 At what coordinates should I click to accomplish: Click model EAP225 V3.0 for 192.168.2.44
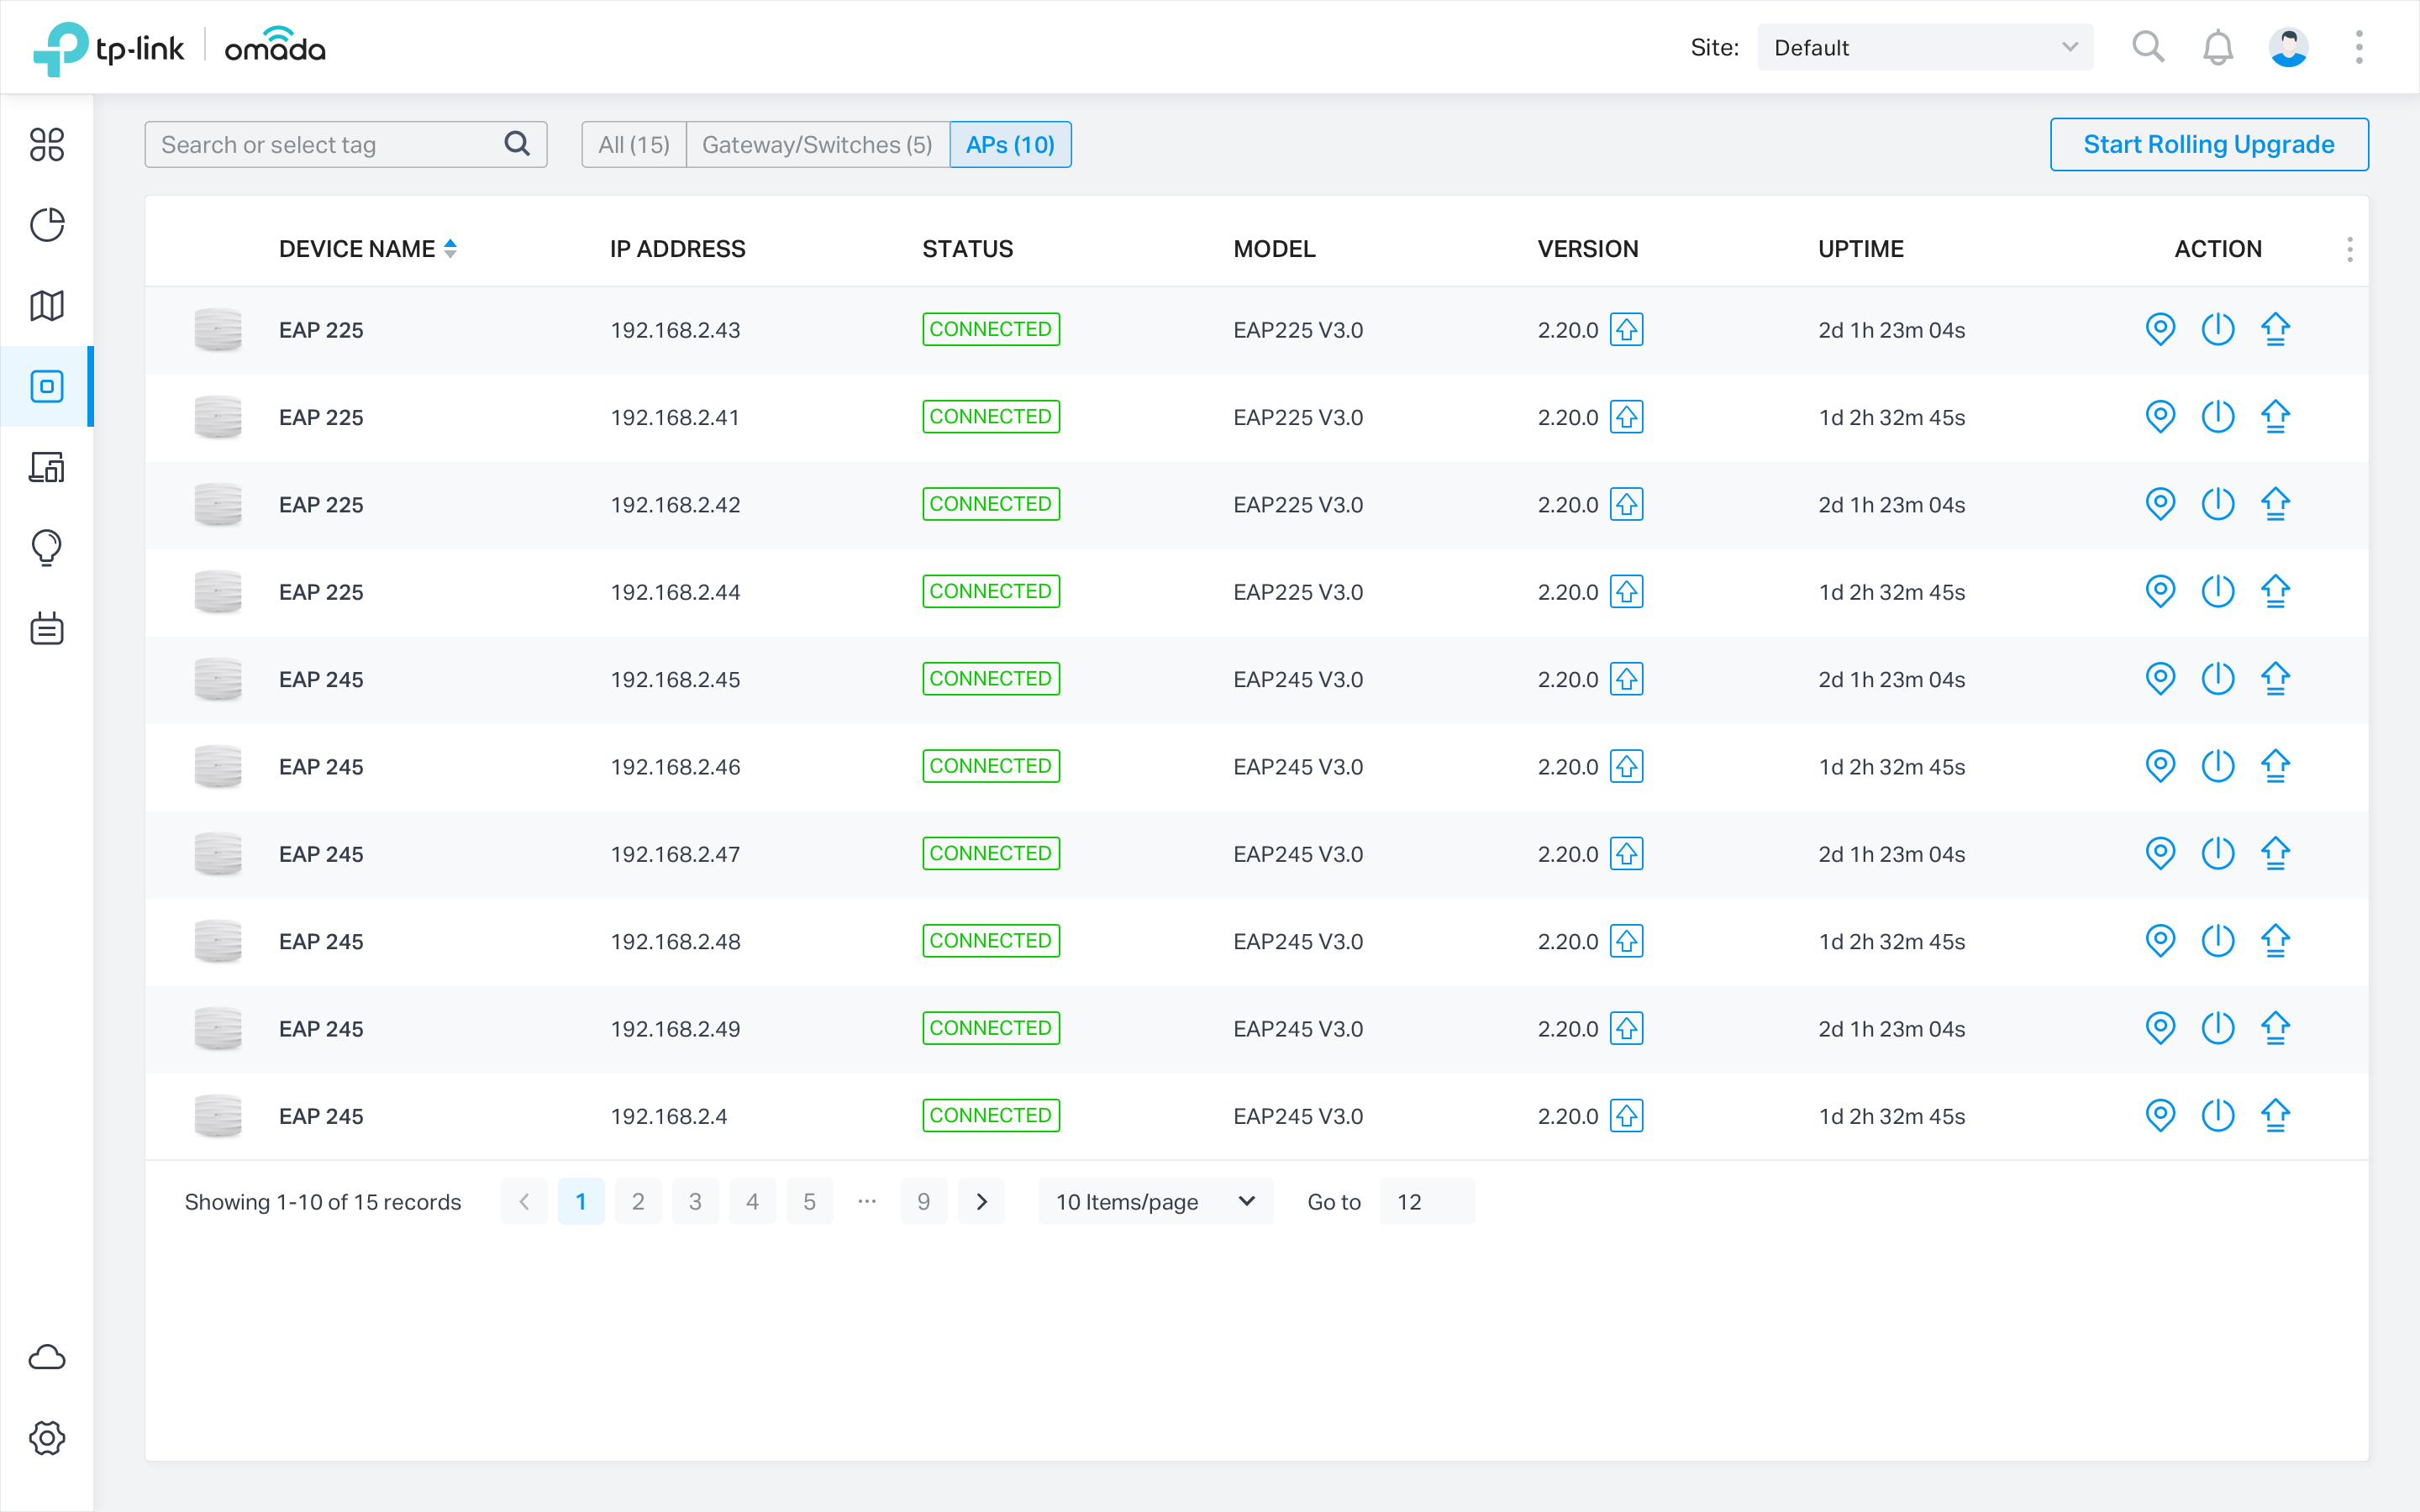[x=1298, y=591]
